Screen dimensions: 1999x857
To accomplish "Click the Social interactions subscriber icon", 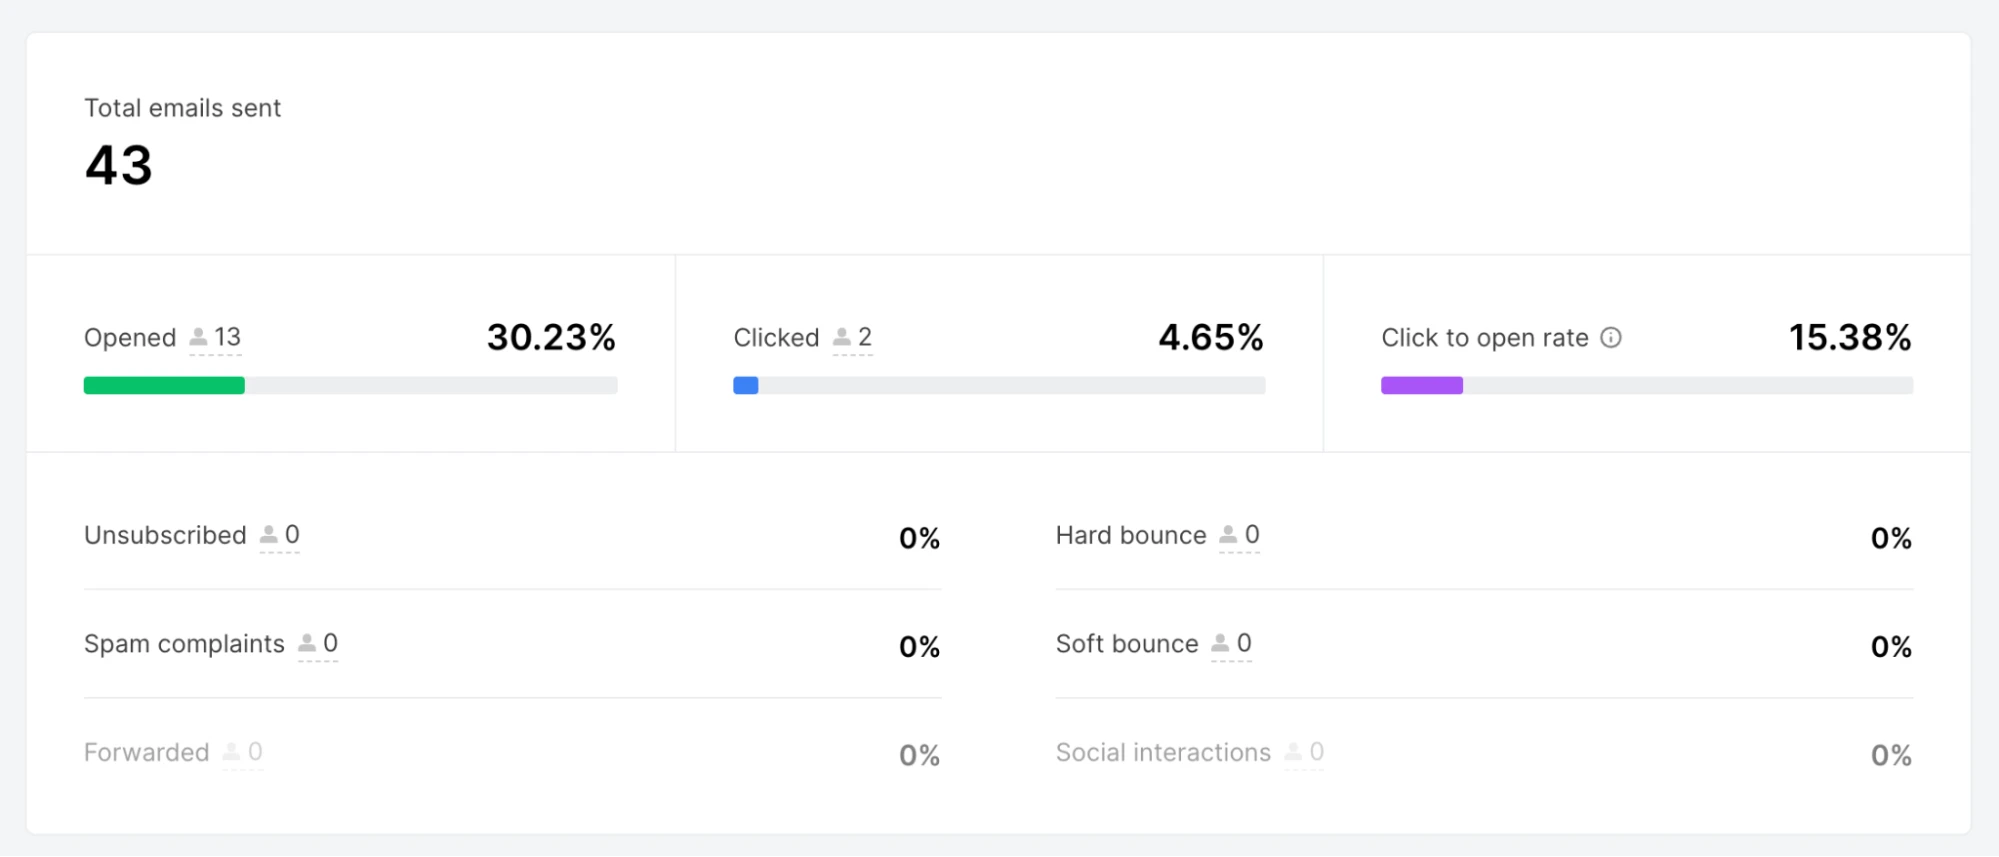I will click(1293, 752).
